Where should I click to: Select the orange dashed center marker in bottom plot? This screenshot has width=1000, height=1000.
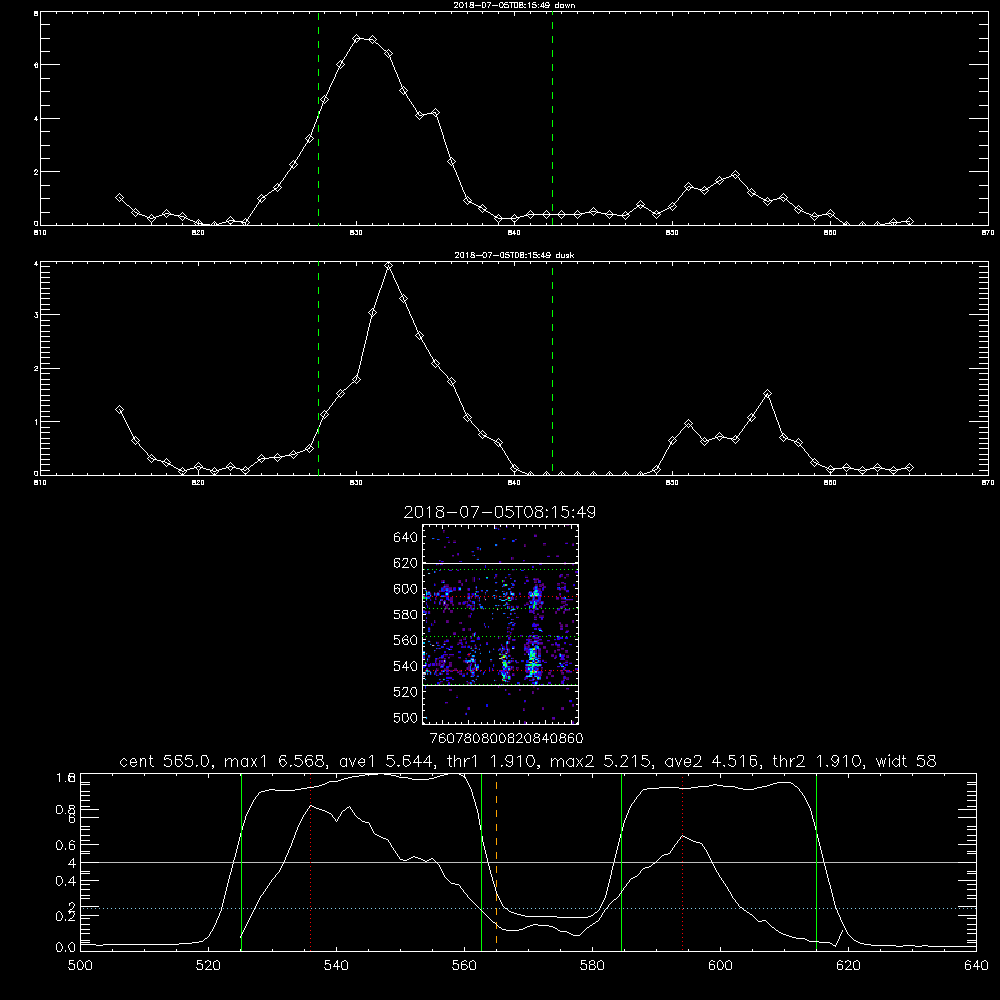[x=496, y=862]
